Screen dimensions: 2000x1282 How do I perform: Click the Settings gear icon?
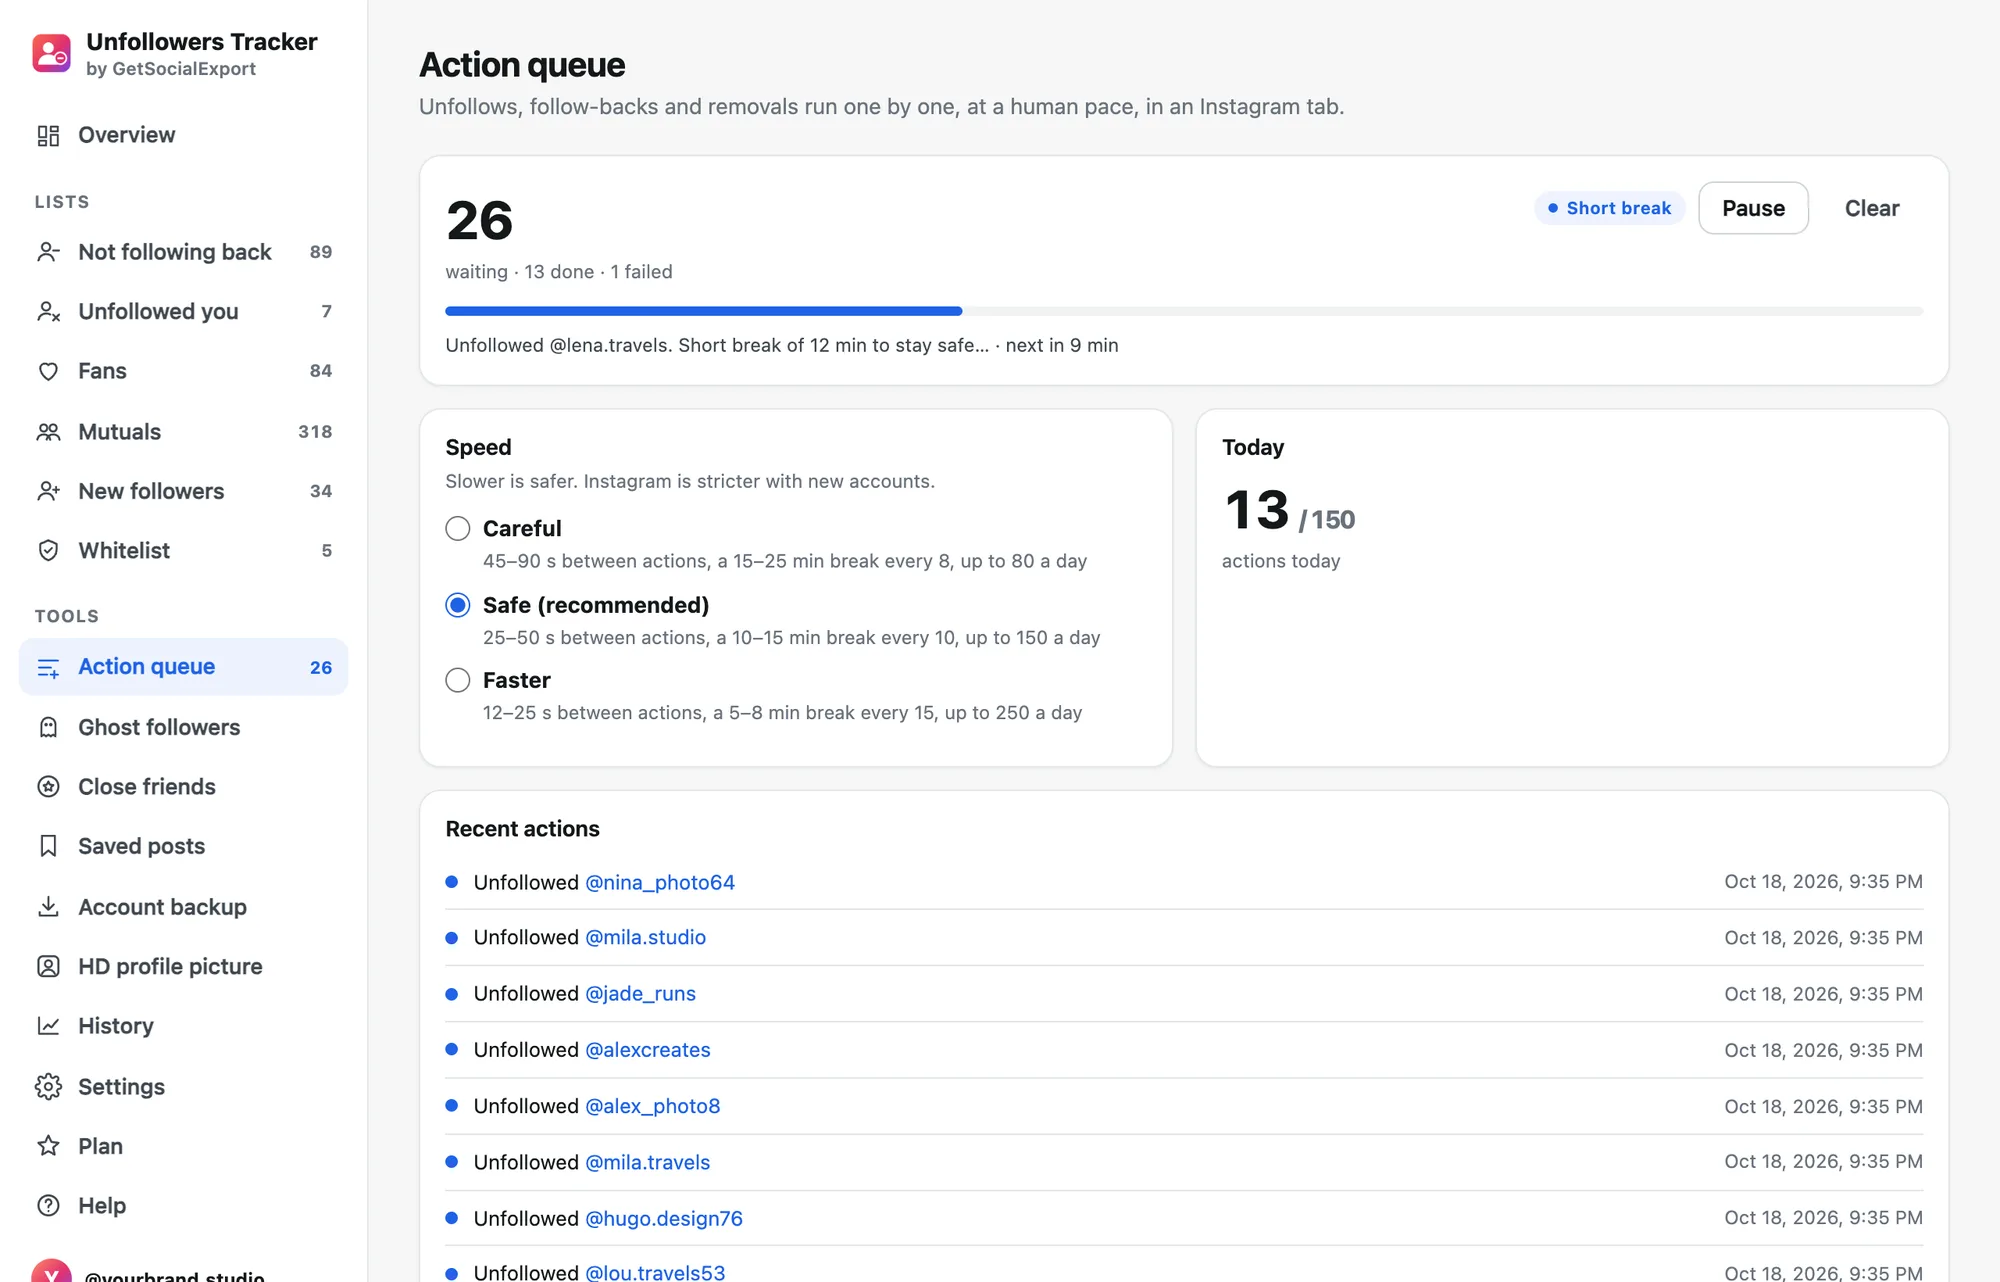tap(48, 1087)
